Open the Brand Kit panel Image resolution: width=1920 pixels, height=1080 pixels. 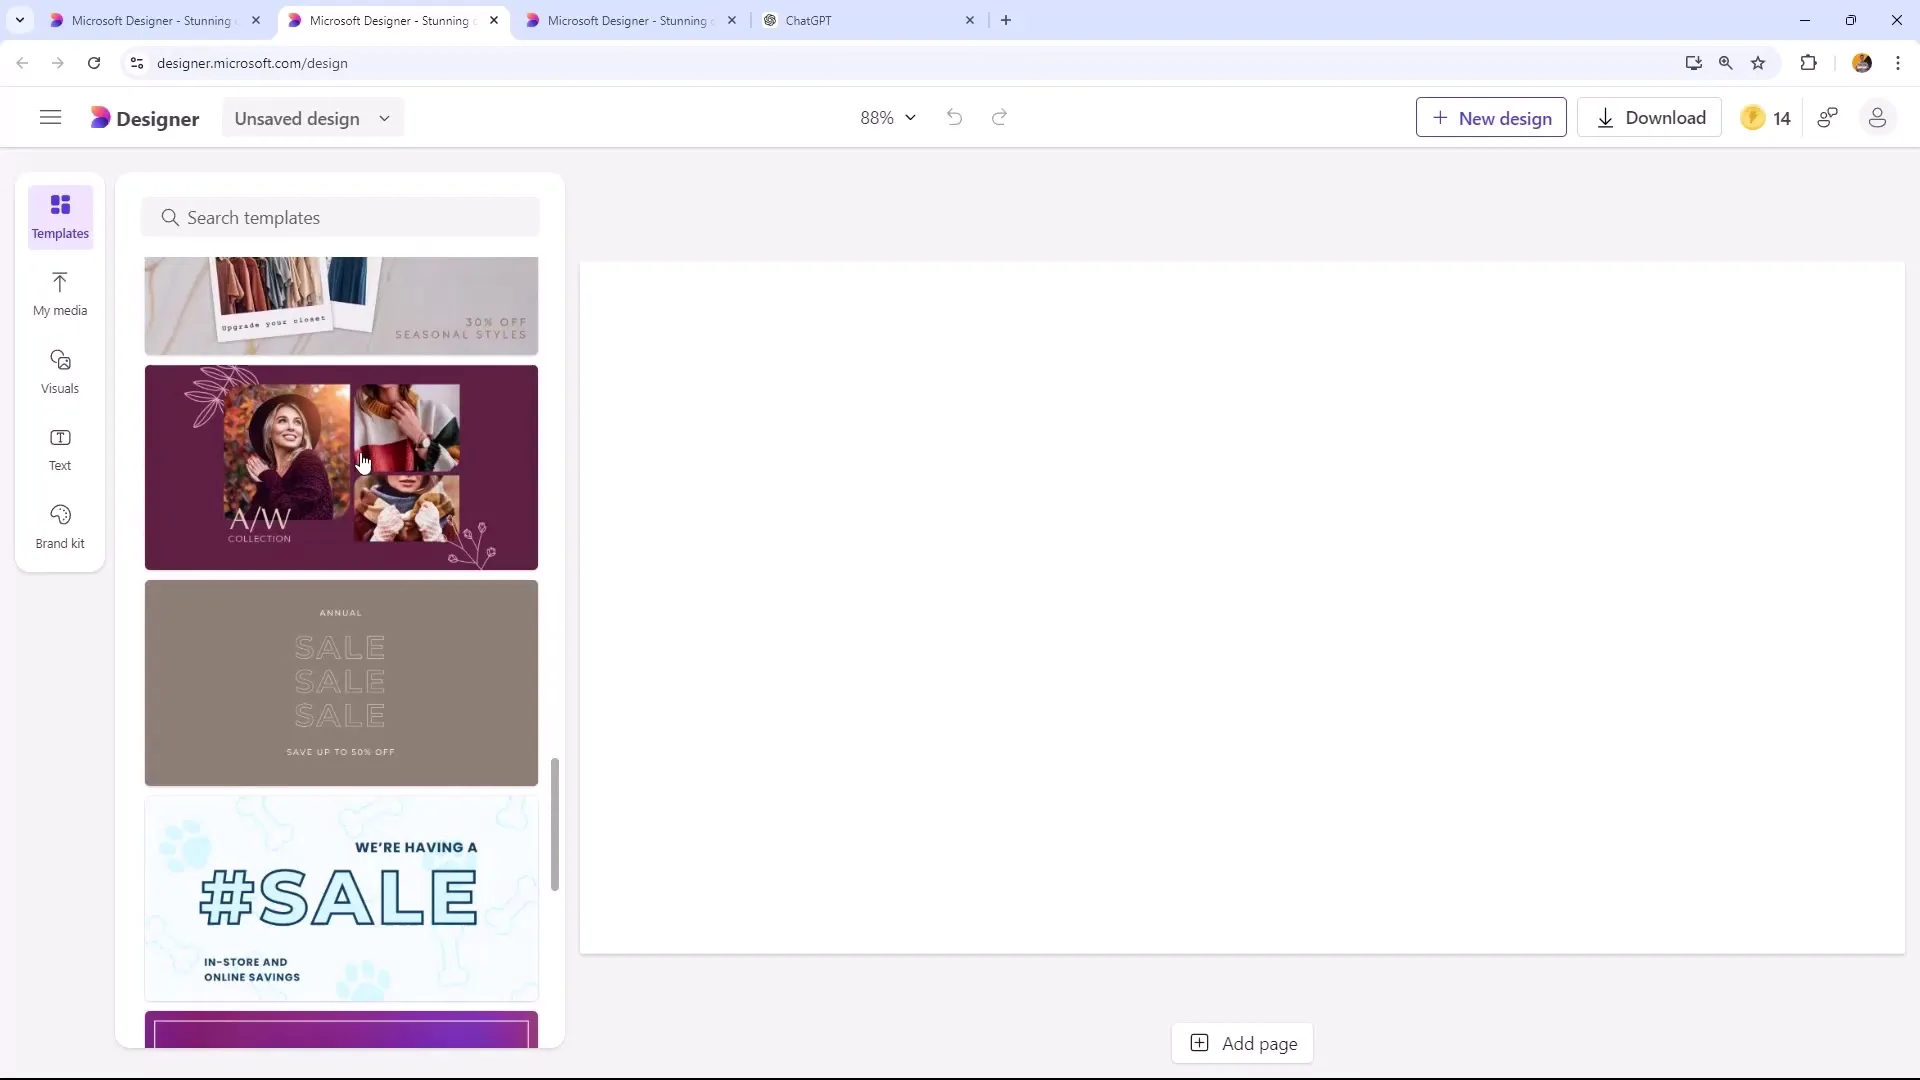[59, 524]
